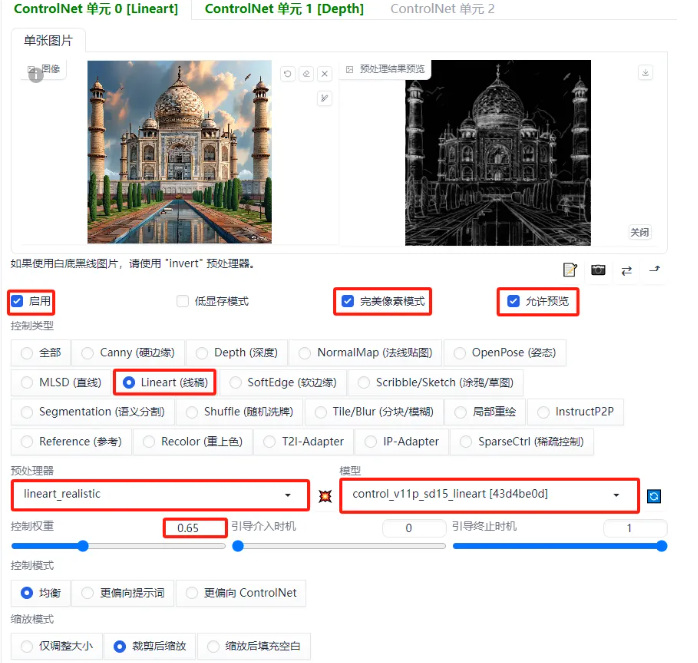698x663 pixels.
Task: Click the notepad edit icon below the preview
Action: tap(570, 270)
